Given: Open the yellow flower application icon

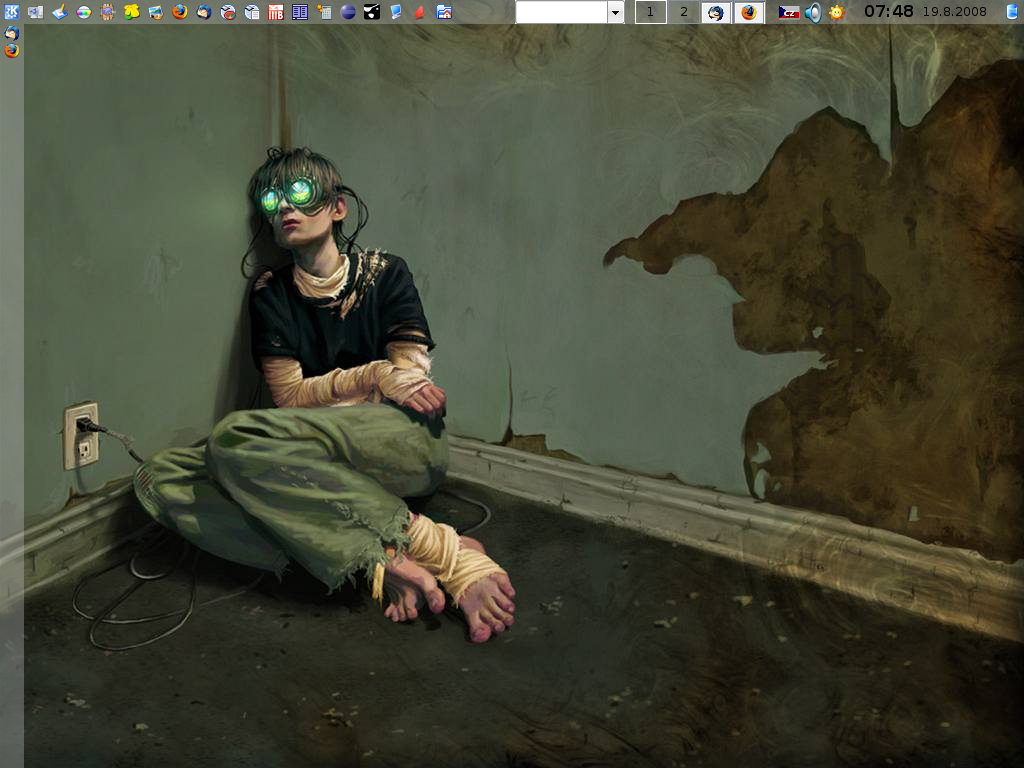Looking at the screenshot, I should tap(132, 12).
